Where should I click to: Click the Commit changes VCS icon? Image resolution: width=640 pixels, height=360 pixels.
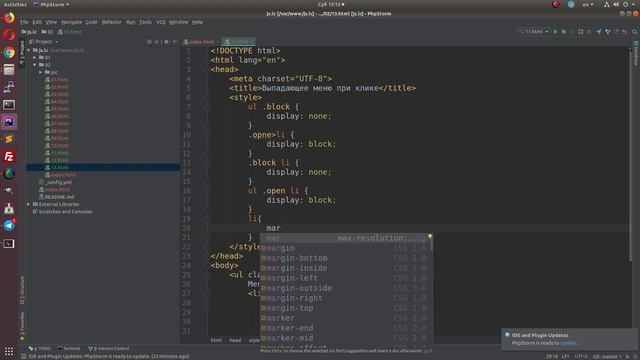point(608,31)
